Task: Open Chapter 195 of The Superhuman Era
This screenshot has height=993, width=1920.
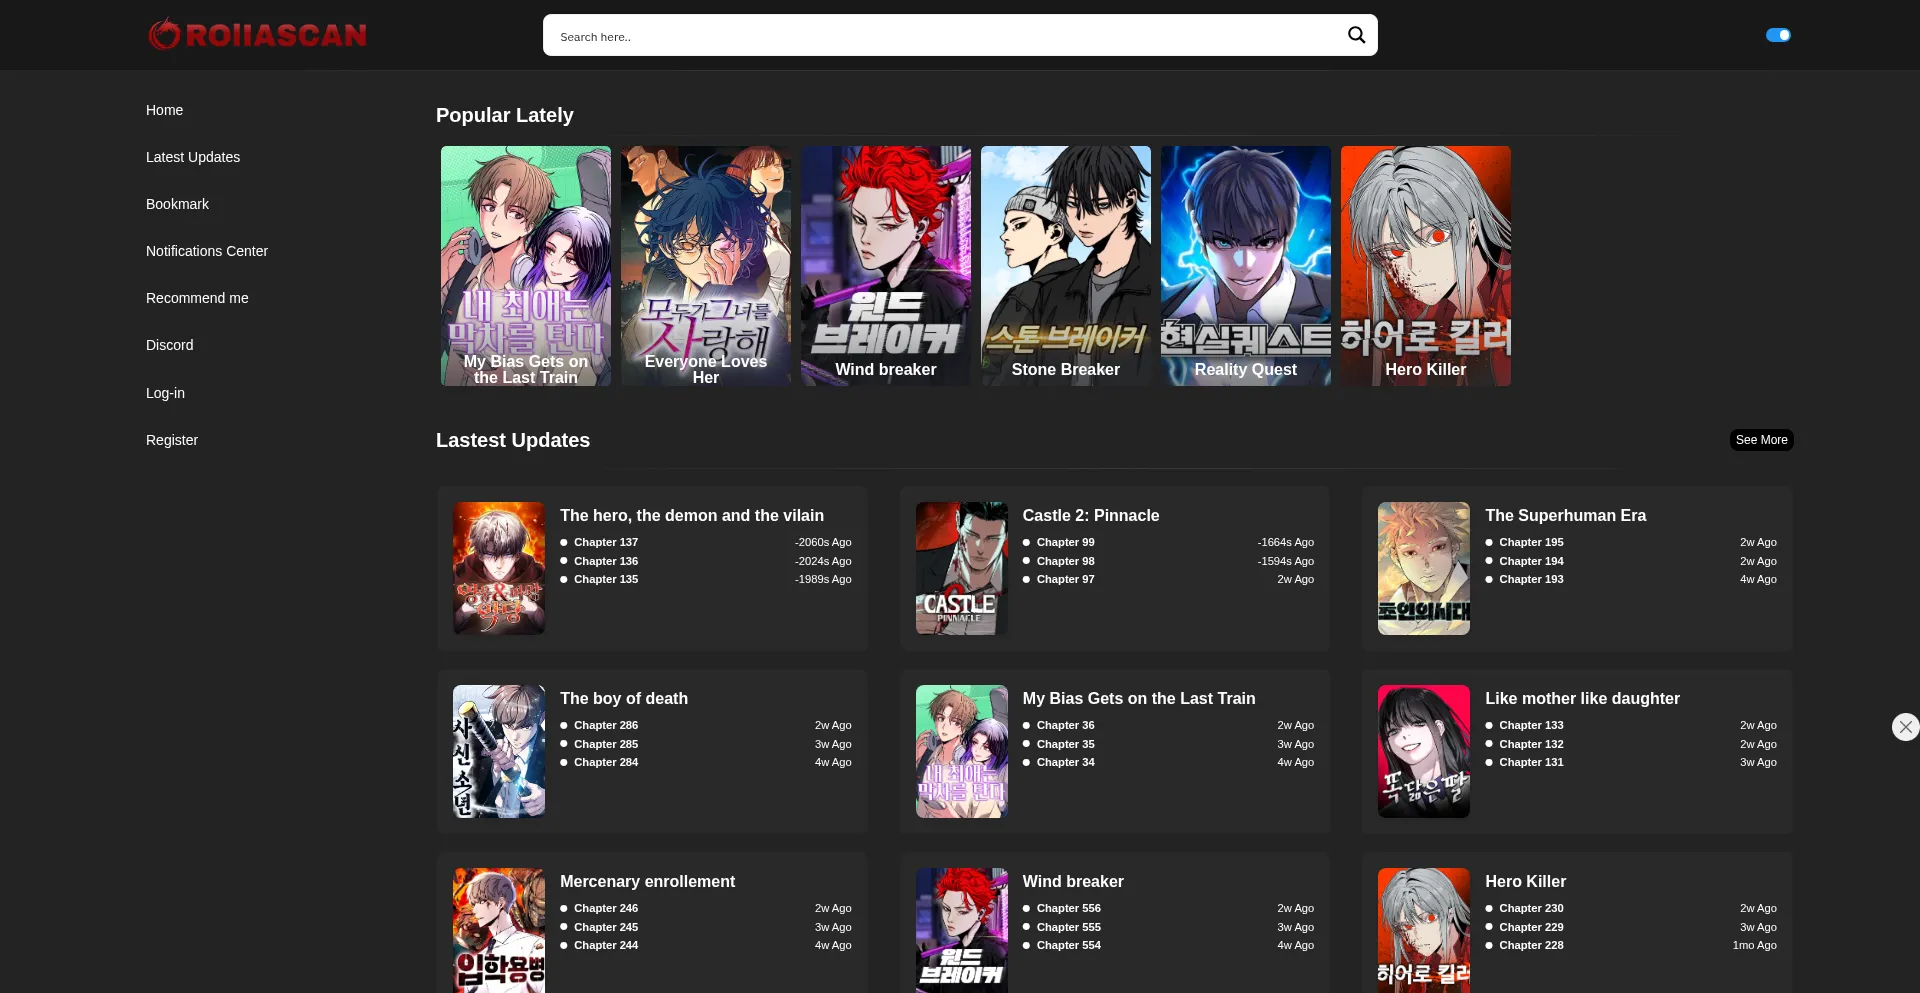Action: 1531,542
